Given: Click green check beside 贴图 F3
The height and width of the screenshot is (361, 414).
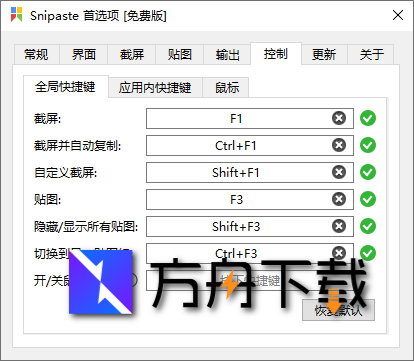Looking at the screenshot, I should click(368, 199).
